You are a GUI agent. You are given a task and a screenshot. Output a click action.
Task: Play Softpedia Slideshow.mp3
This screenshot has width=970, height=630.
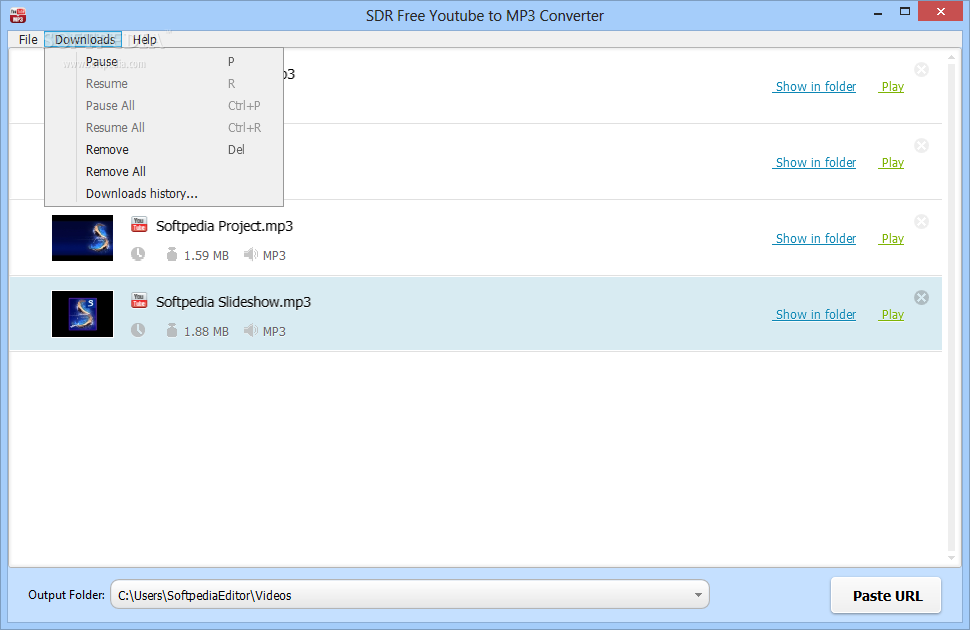[892, 315]
